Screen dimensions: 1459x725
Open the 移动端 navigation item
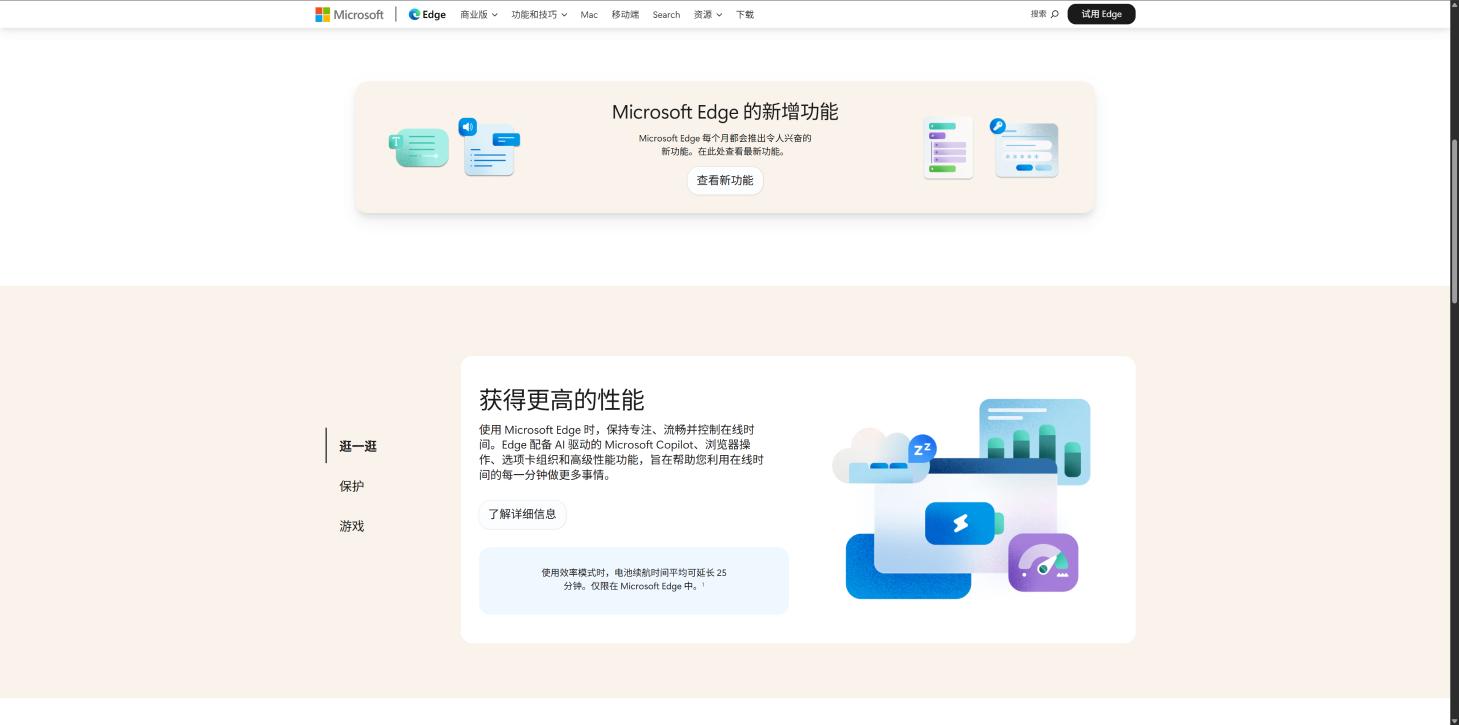click(x=625, y=15)
